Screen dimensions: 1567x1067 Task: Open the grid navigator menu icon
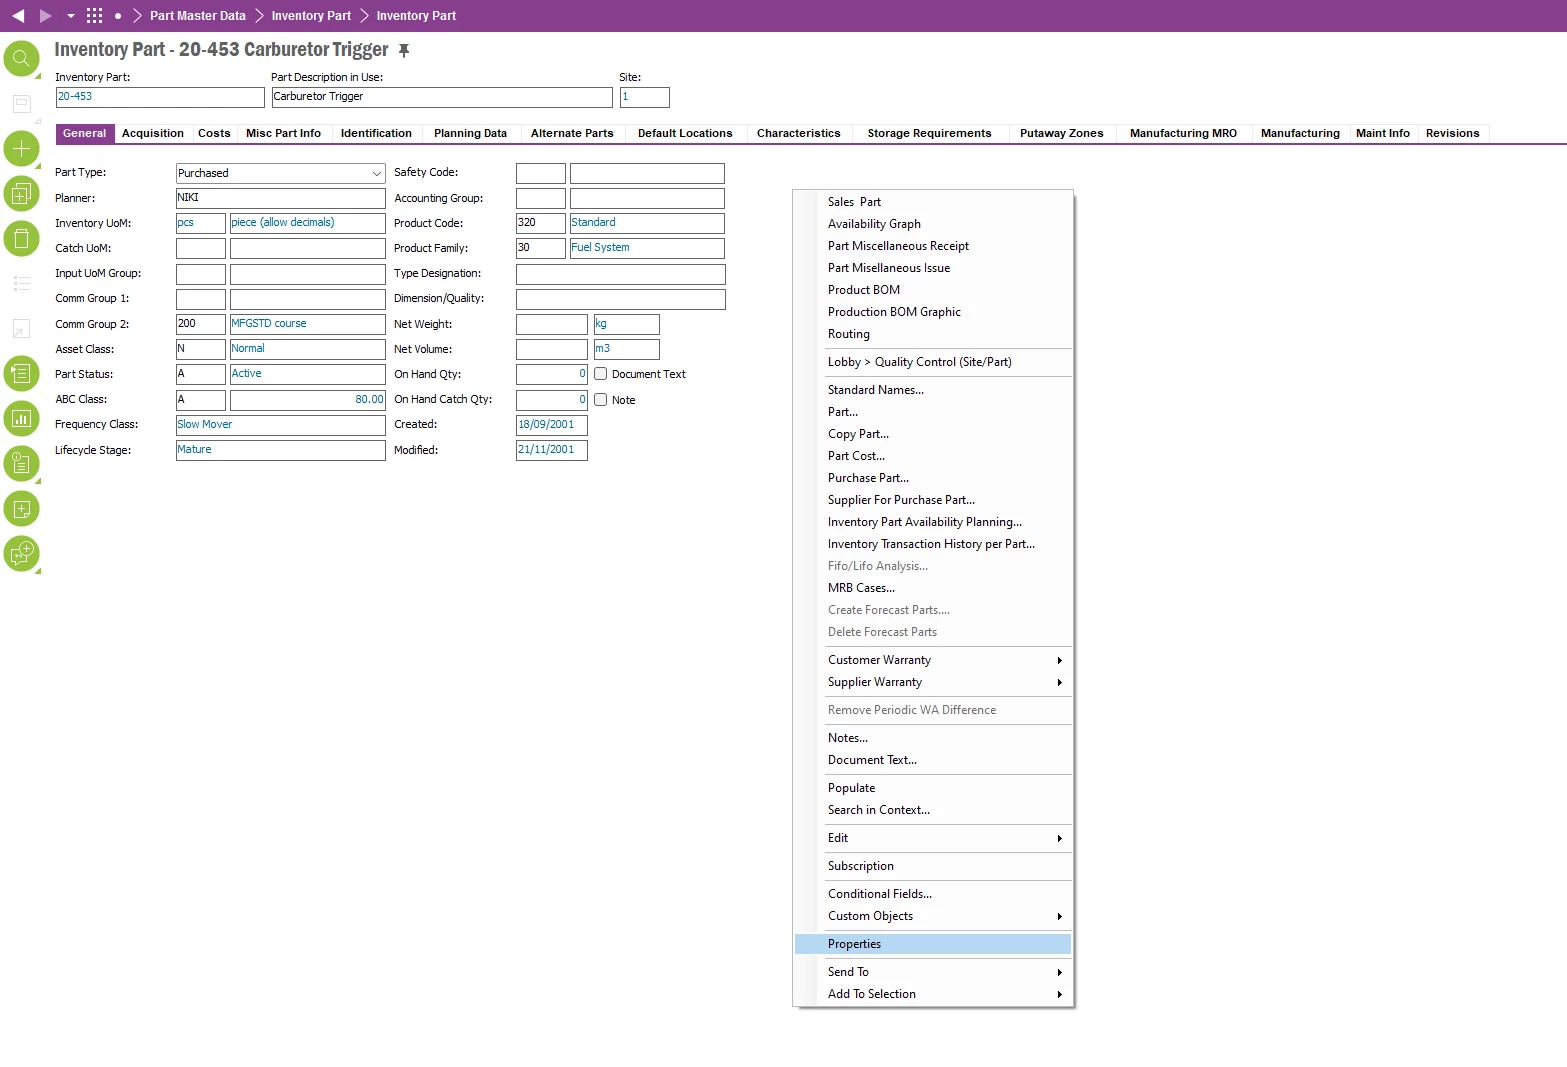point(95,16)
